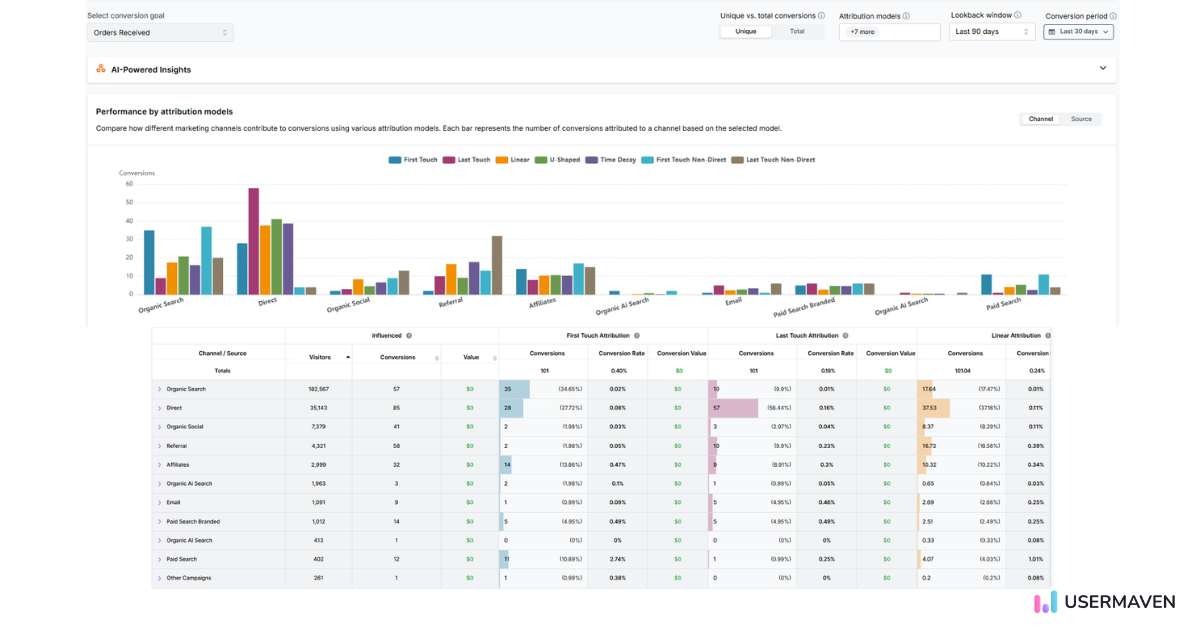
Task: Click info icon next to Influenced header
Action: 409,336
